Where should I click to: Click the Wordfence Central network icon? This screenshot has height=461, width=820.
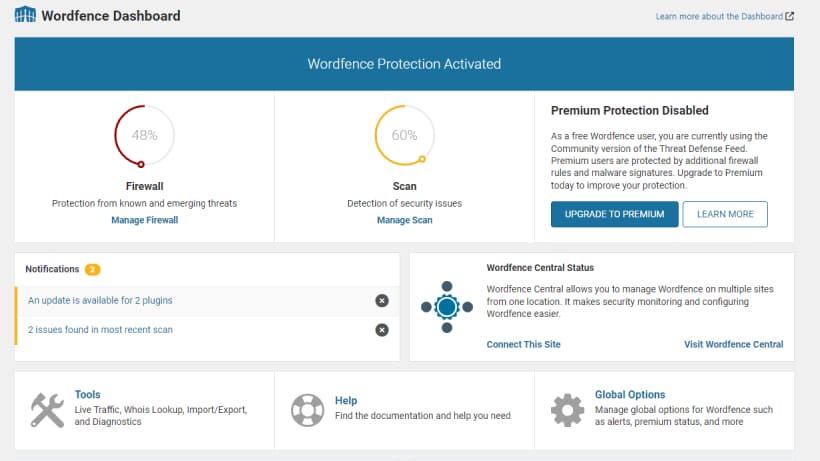tap(447, 307)
